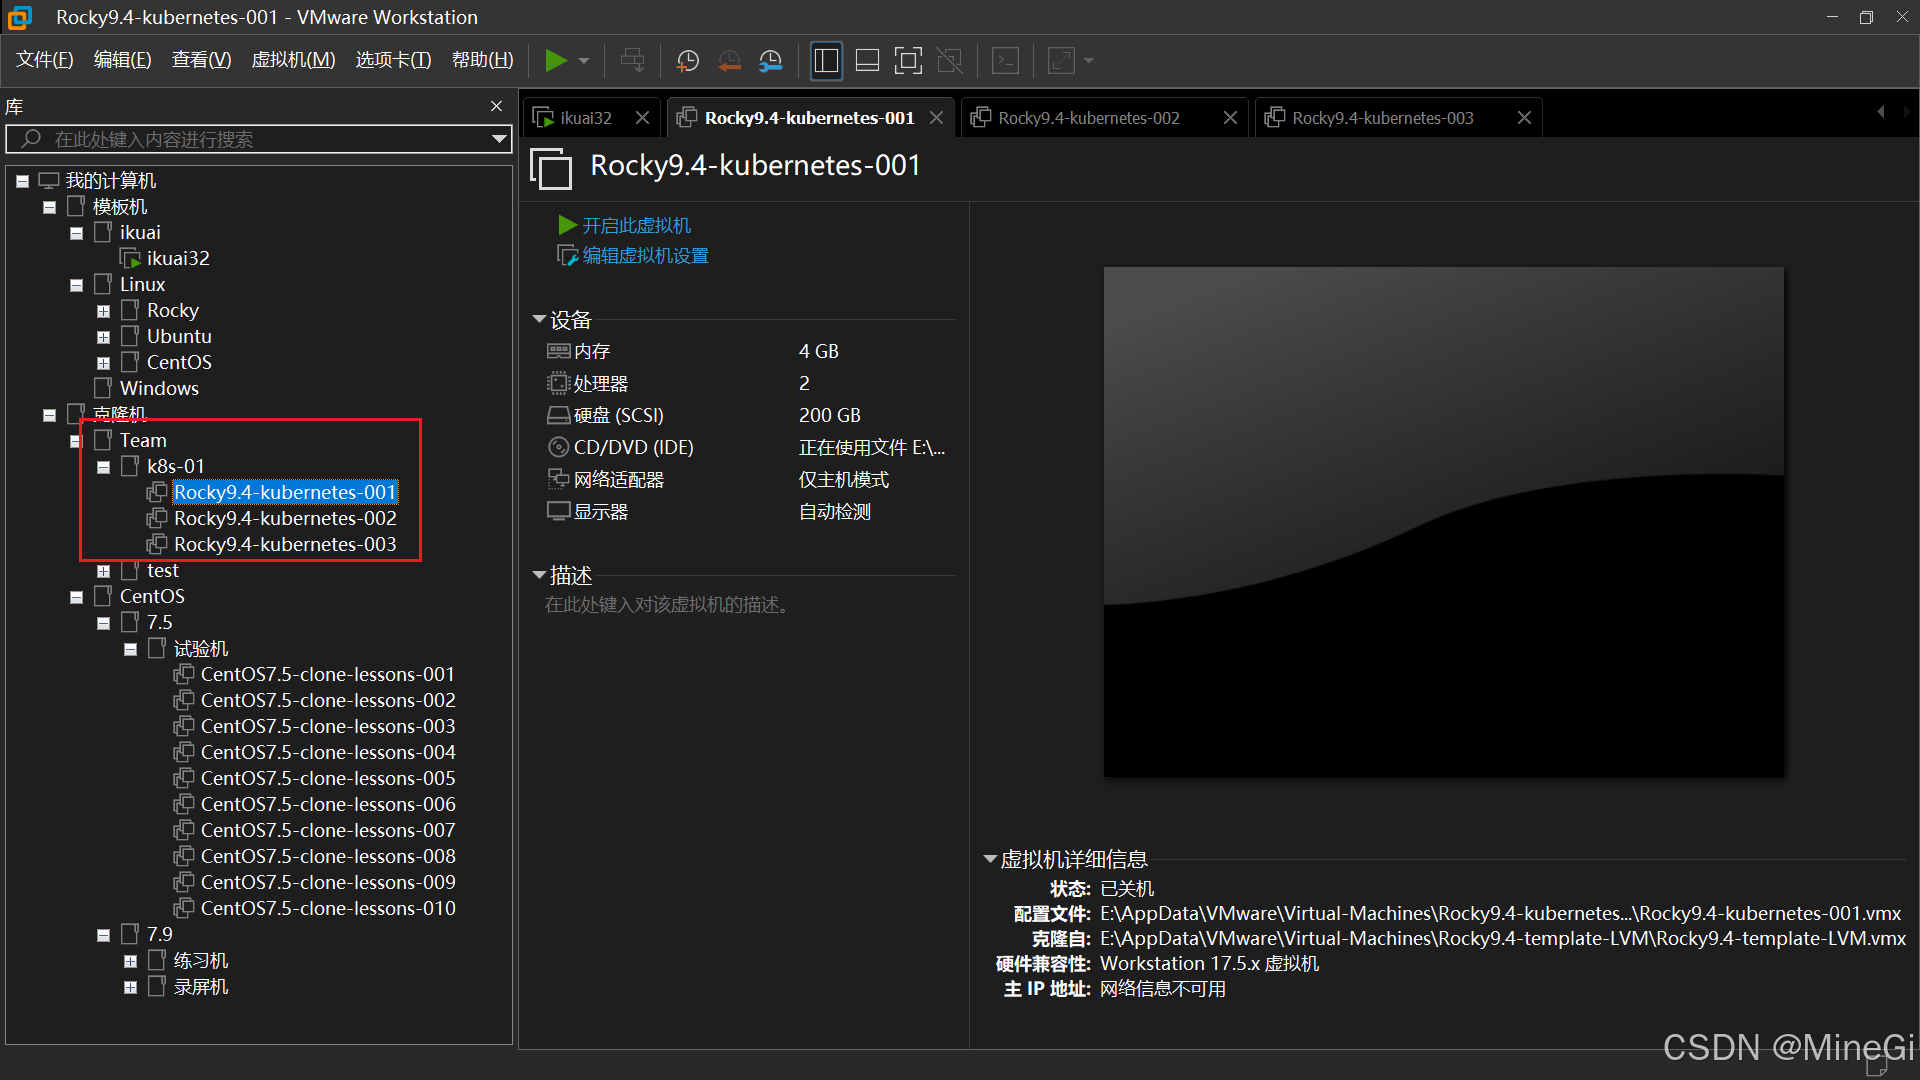Switch to Rocky9.4-kubernetes-002 tab
The image size is (1920, 1080).
1088,118
